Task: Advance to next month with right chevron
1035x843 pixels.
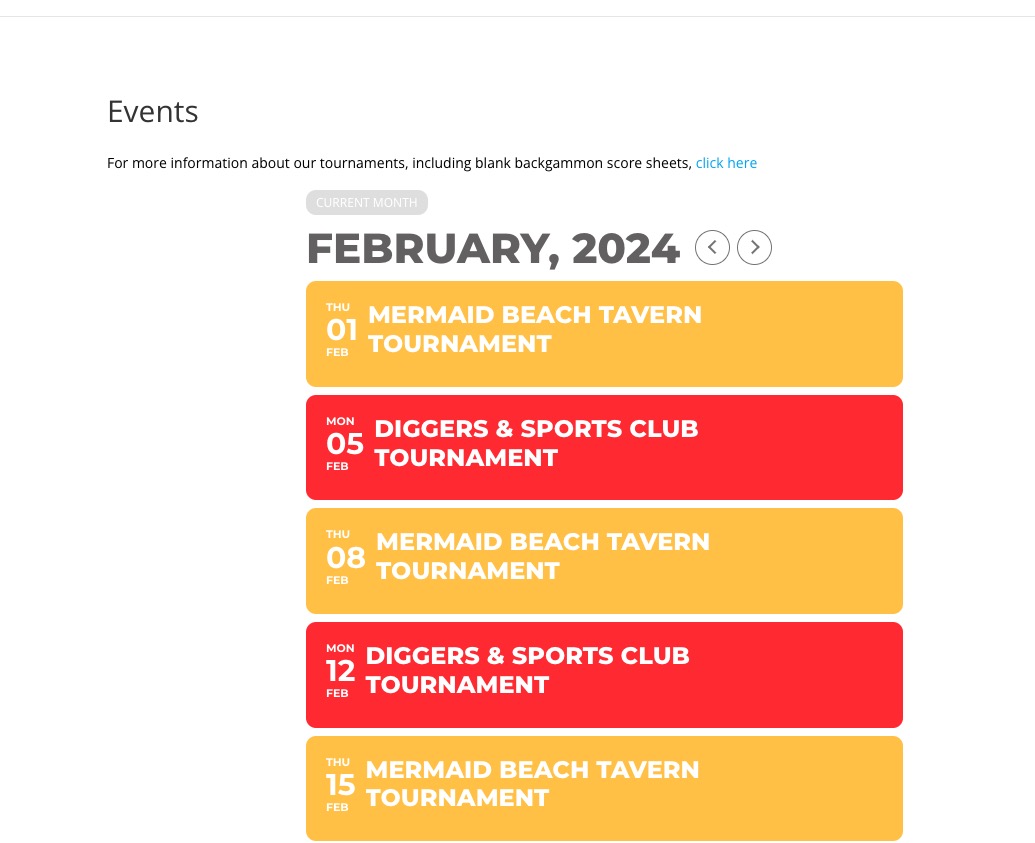Action: [754, 248]
